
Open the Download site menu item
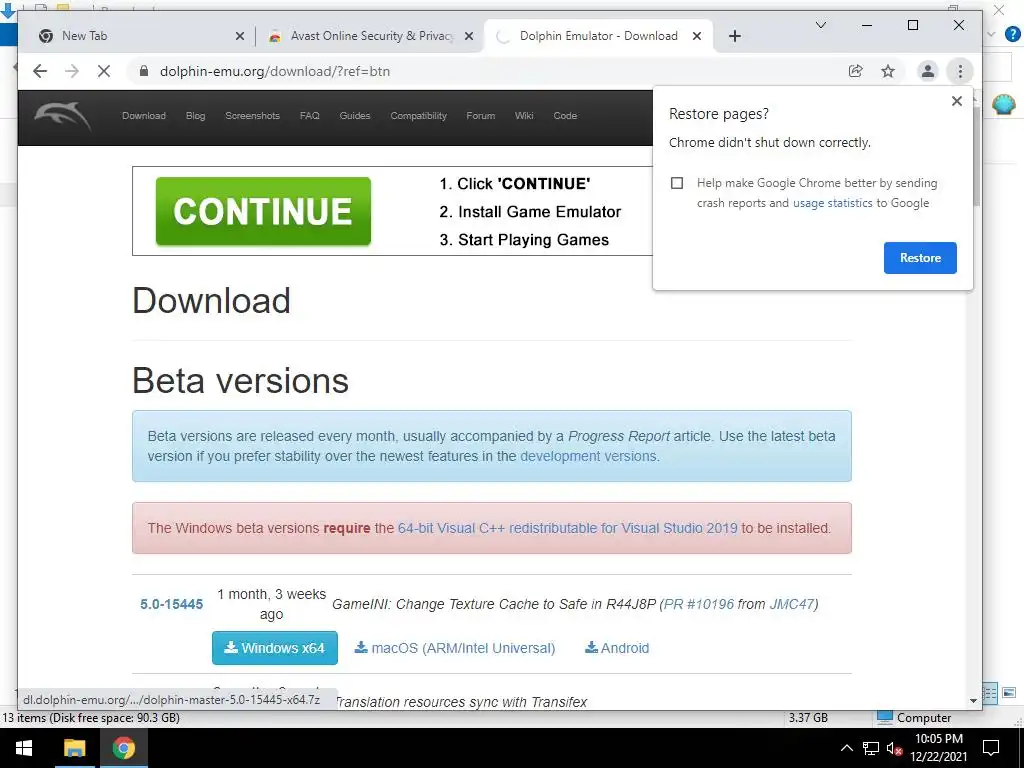coord(144,116)
